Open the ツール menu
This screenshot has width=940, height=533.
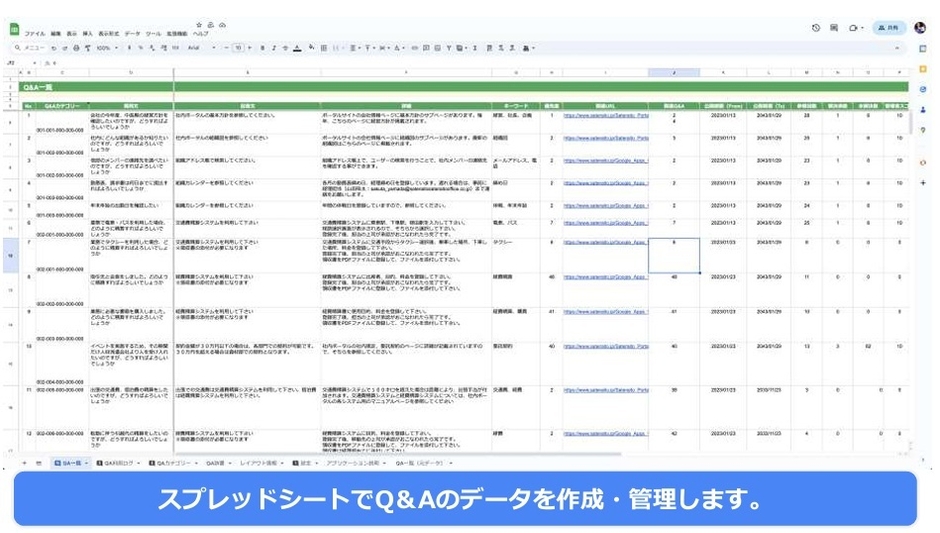[x=153, y=34]
